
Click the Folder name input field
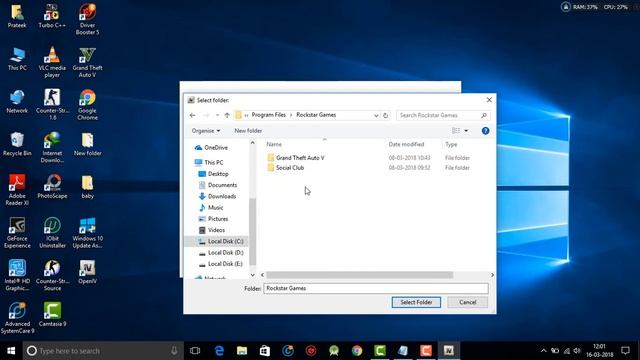coord(376,288)
